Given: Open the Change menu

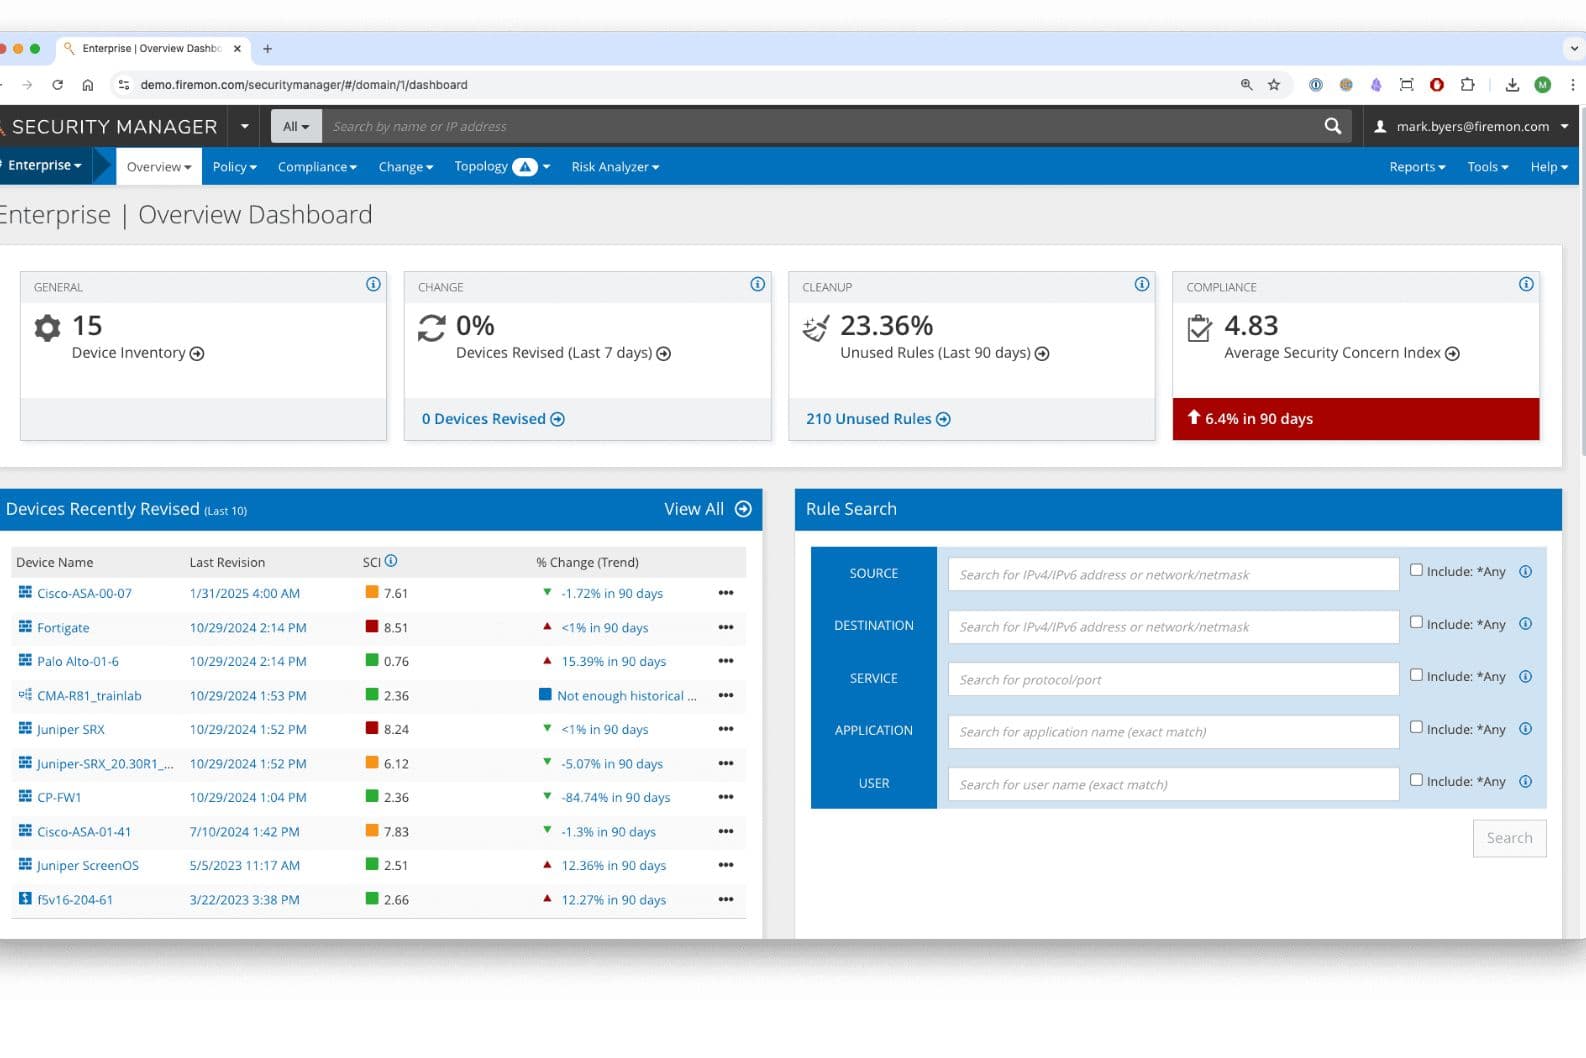Looking at the screenshot, I should pos(406,167).
